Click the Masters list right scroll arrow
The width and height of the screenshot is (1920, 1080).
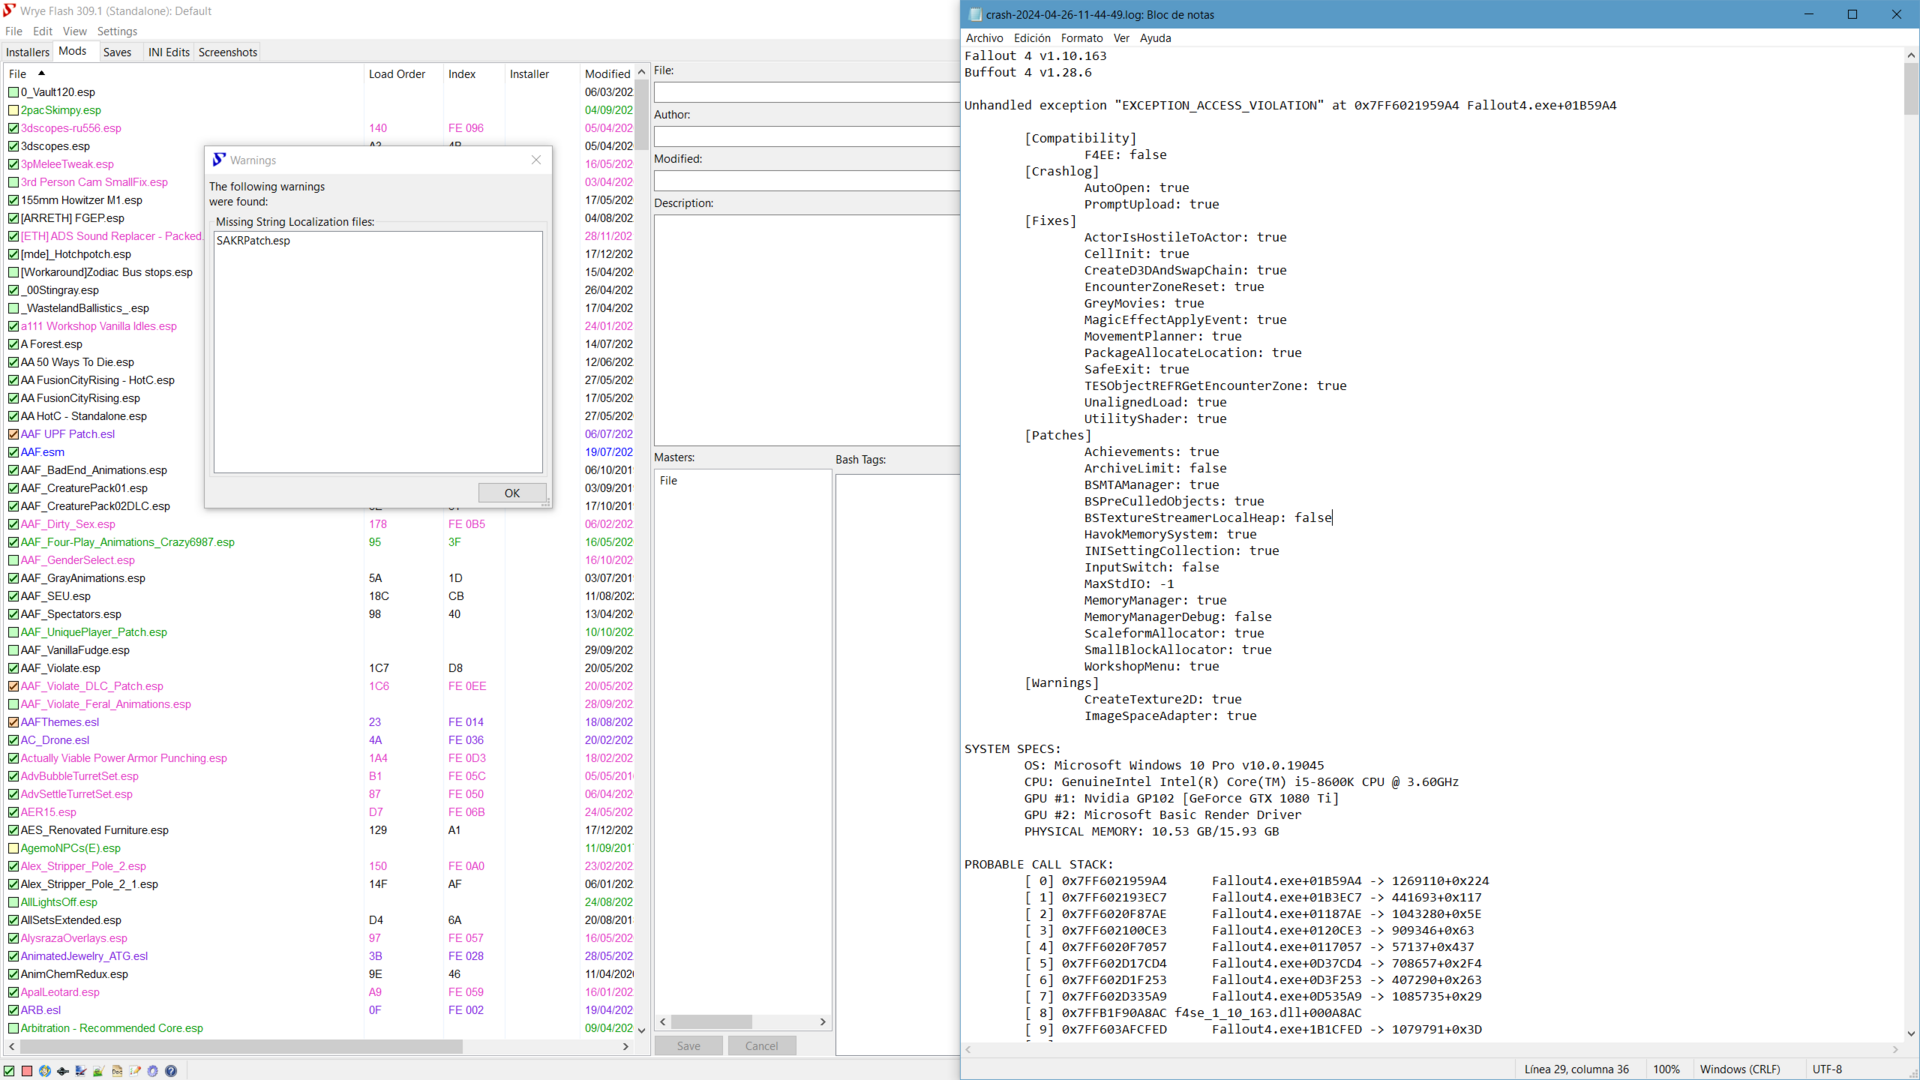(x=823, y=1022)
